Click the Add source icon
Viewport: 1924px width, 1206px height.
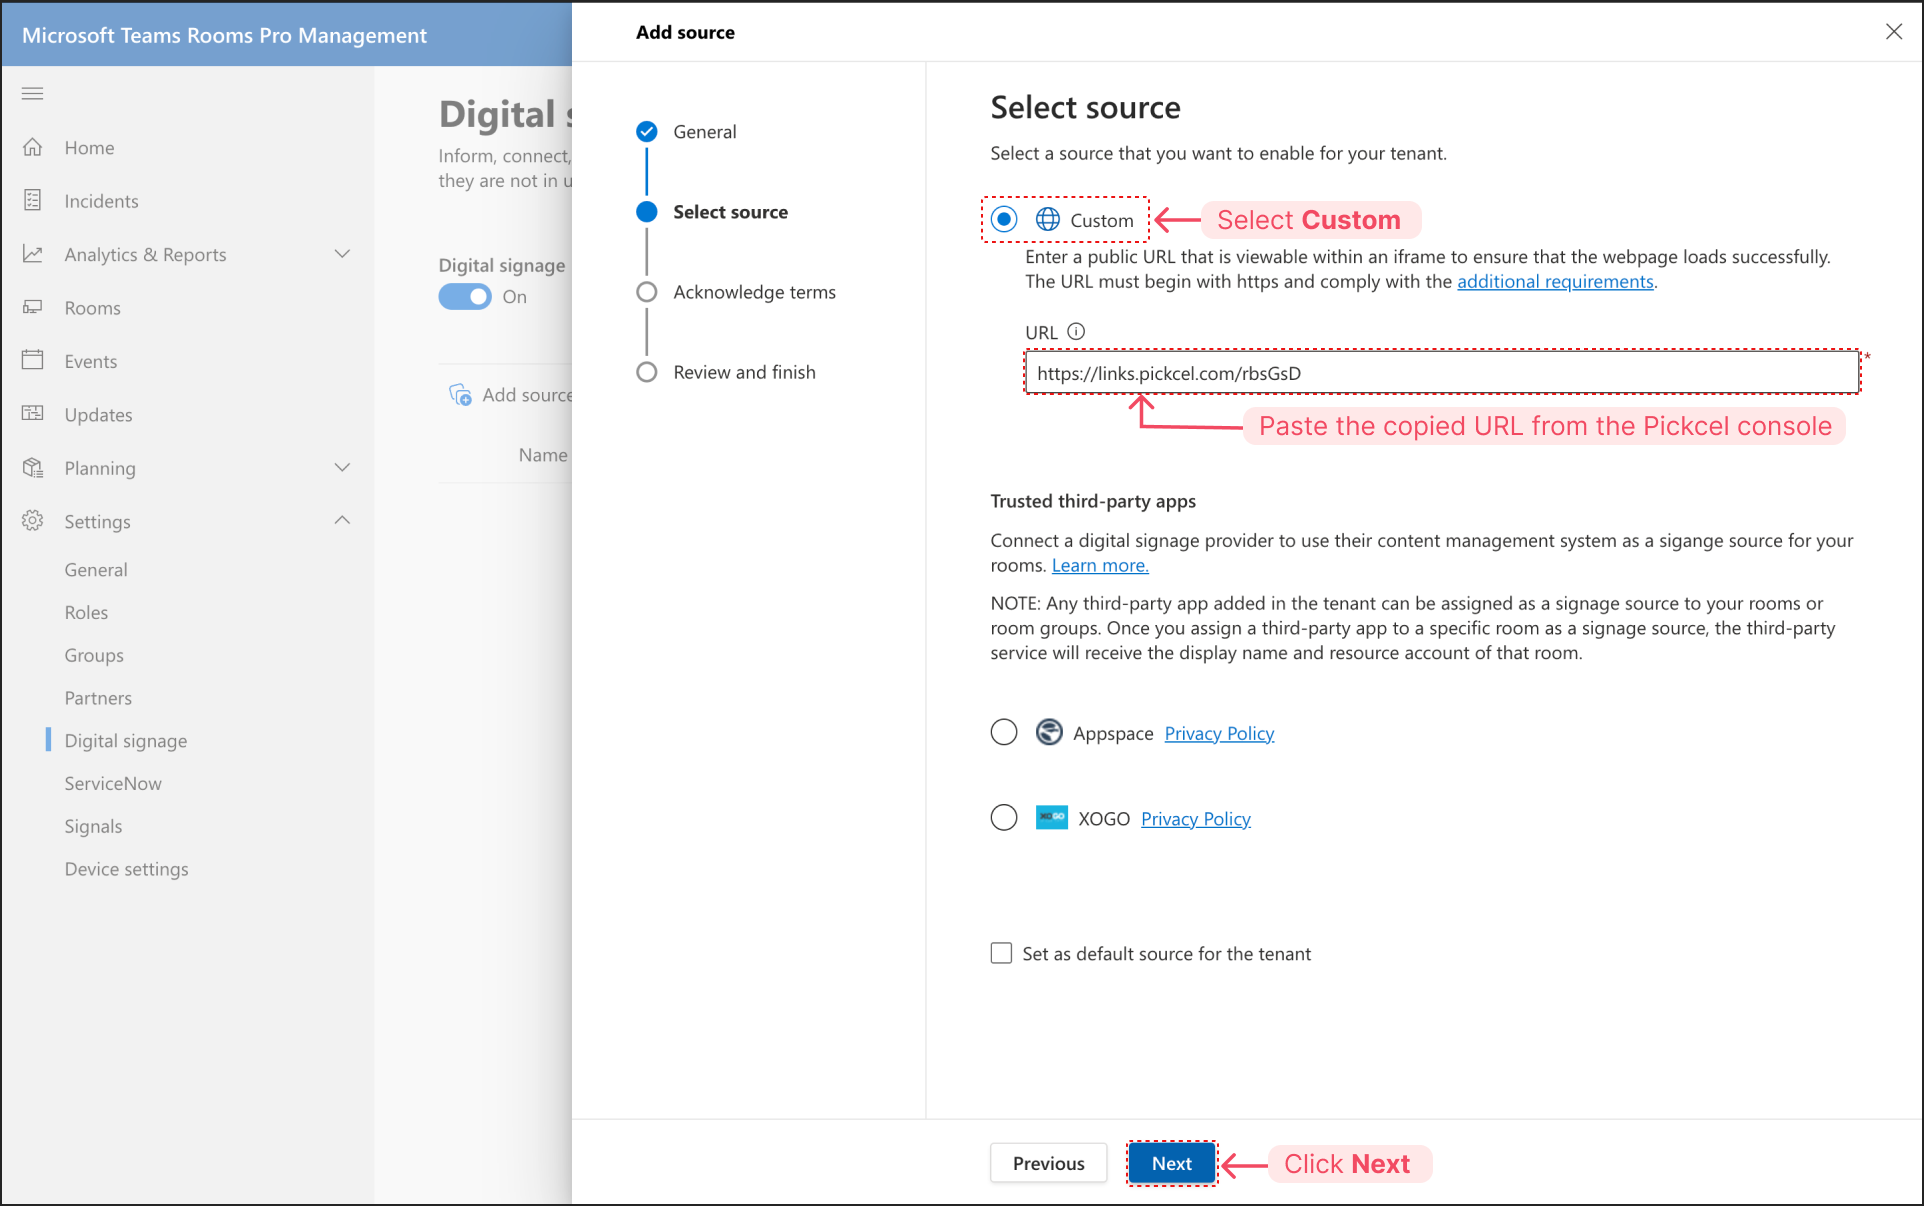click(460, 395)
